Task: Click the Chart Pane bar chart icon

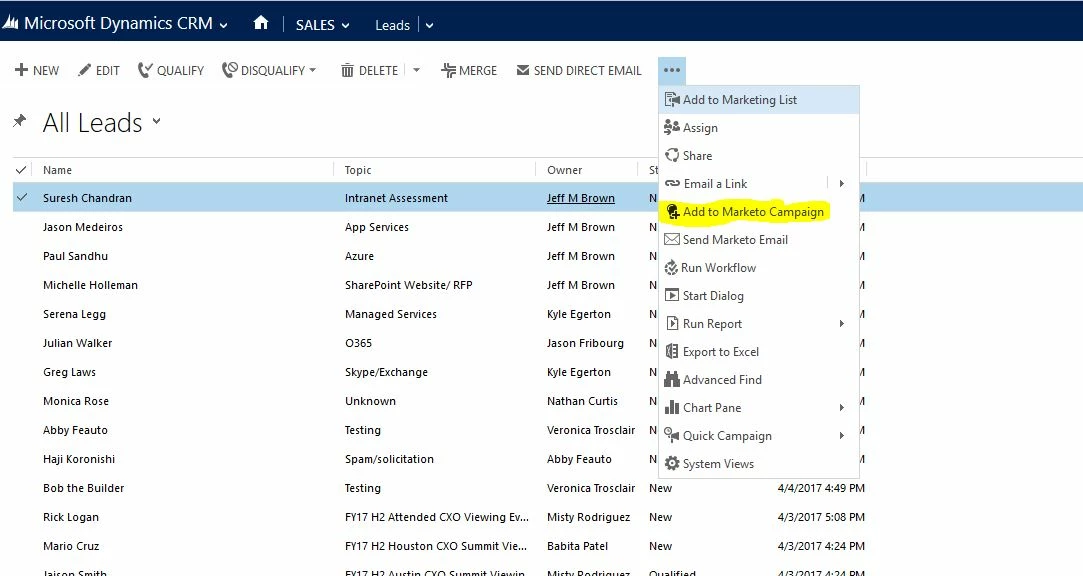Action: point(671,407)
